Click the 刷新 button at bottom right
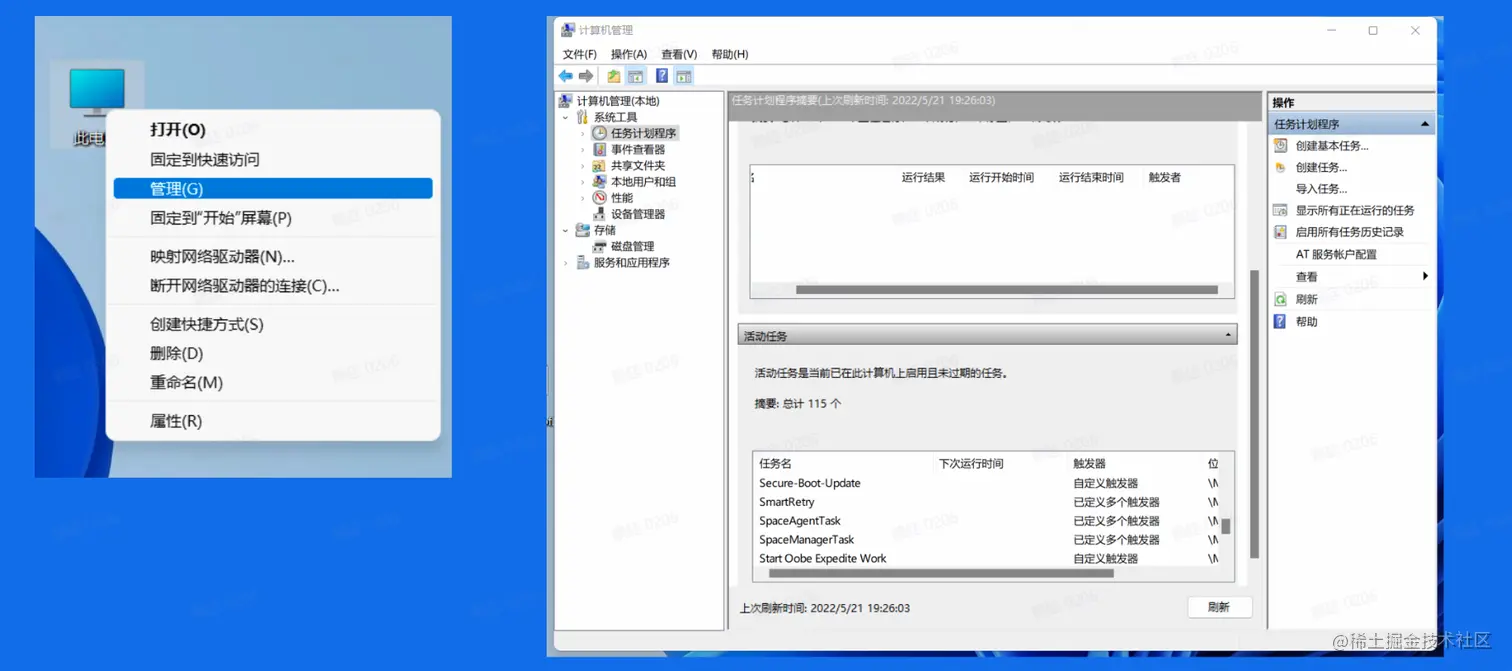 point(1220,607)
